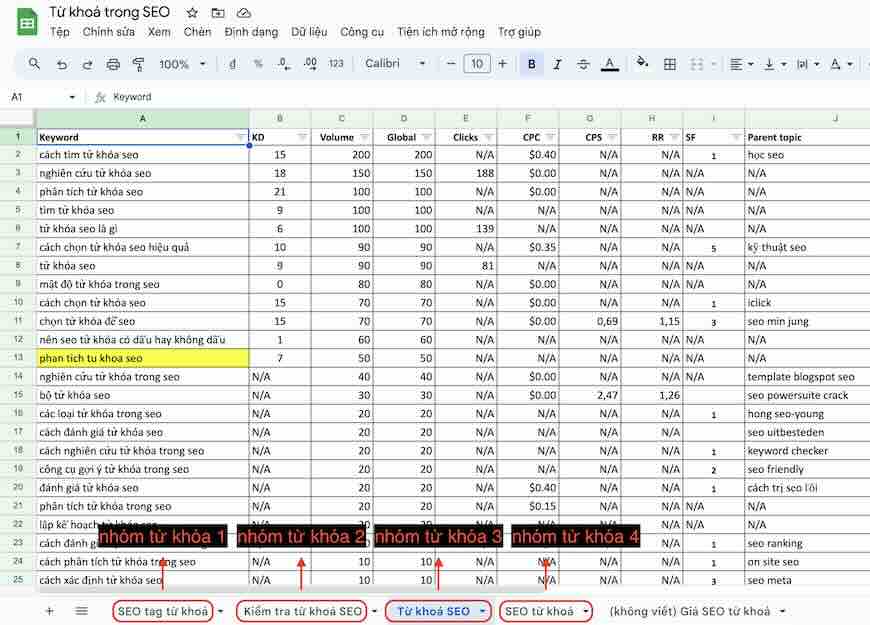Toggle bold formatting

532,64
